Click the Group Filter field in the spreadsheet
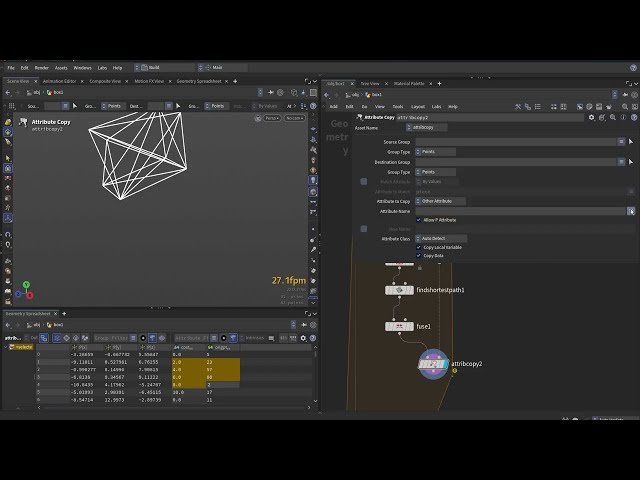Screen dimensions: 640x480 (111, 338)
